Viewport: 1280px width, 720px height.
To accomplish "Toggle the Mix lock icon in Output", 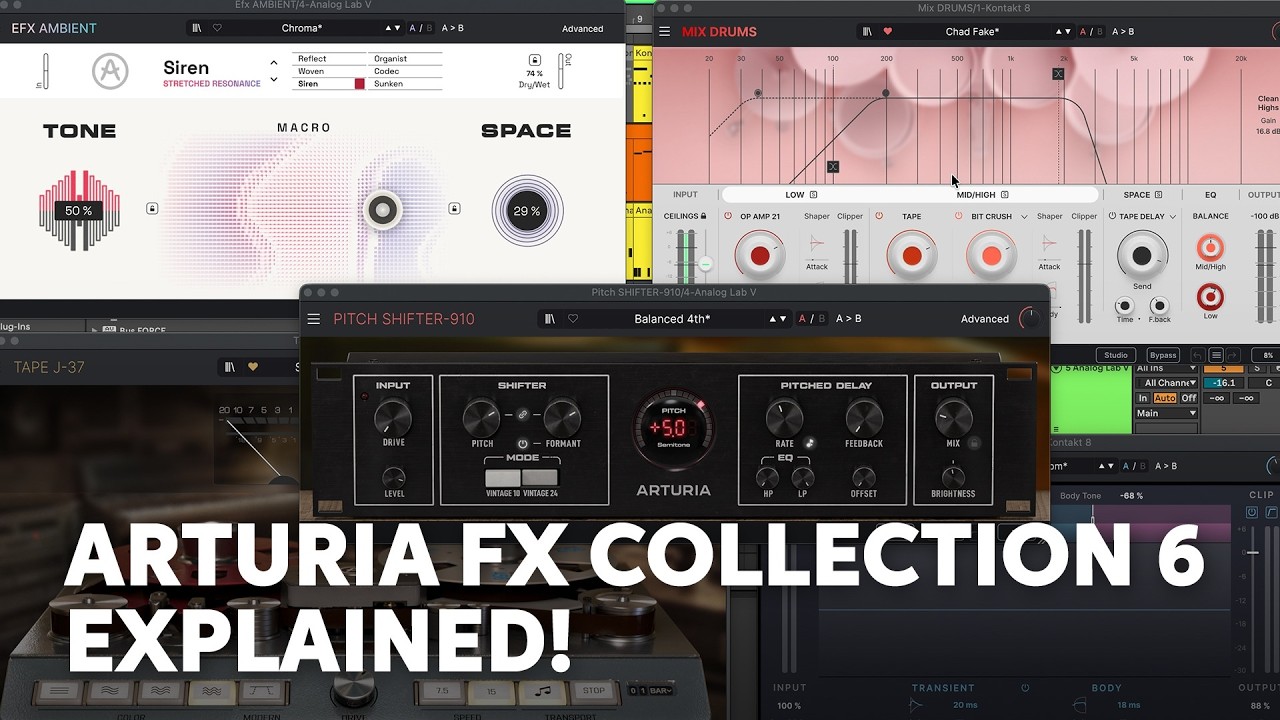I will tap(974, 443).
